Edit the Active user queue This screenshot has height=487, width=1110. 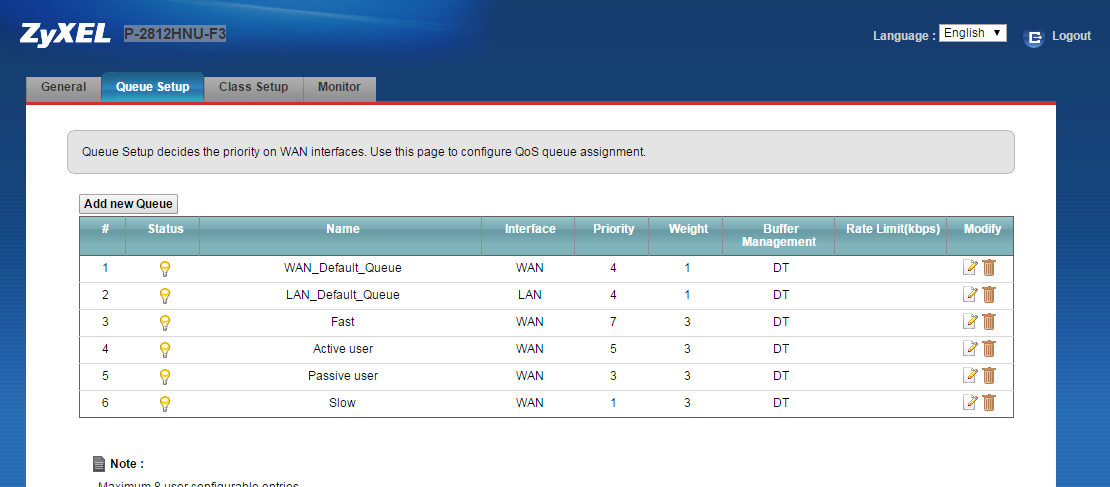tap(971, 348)
